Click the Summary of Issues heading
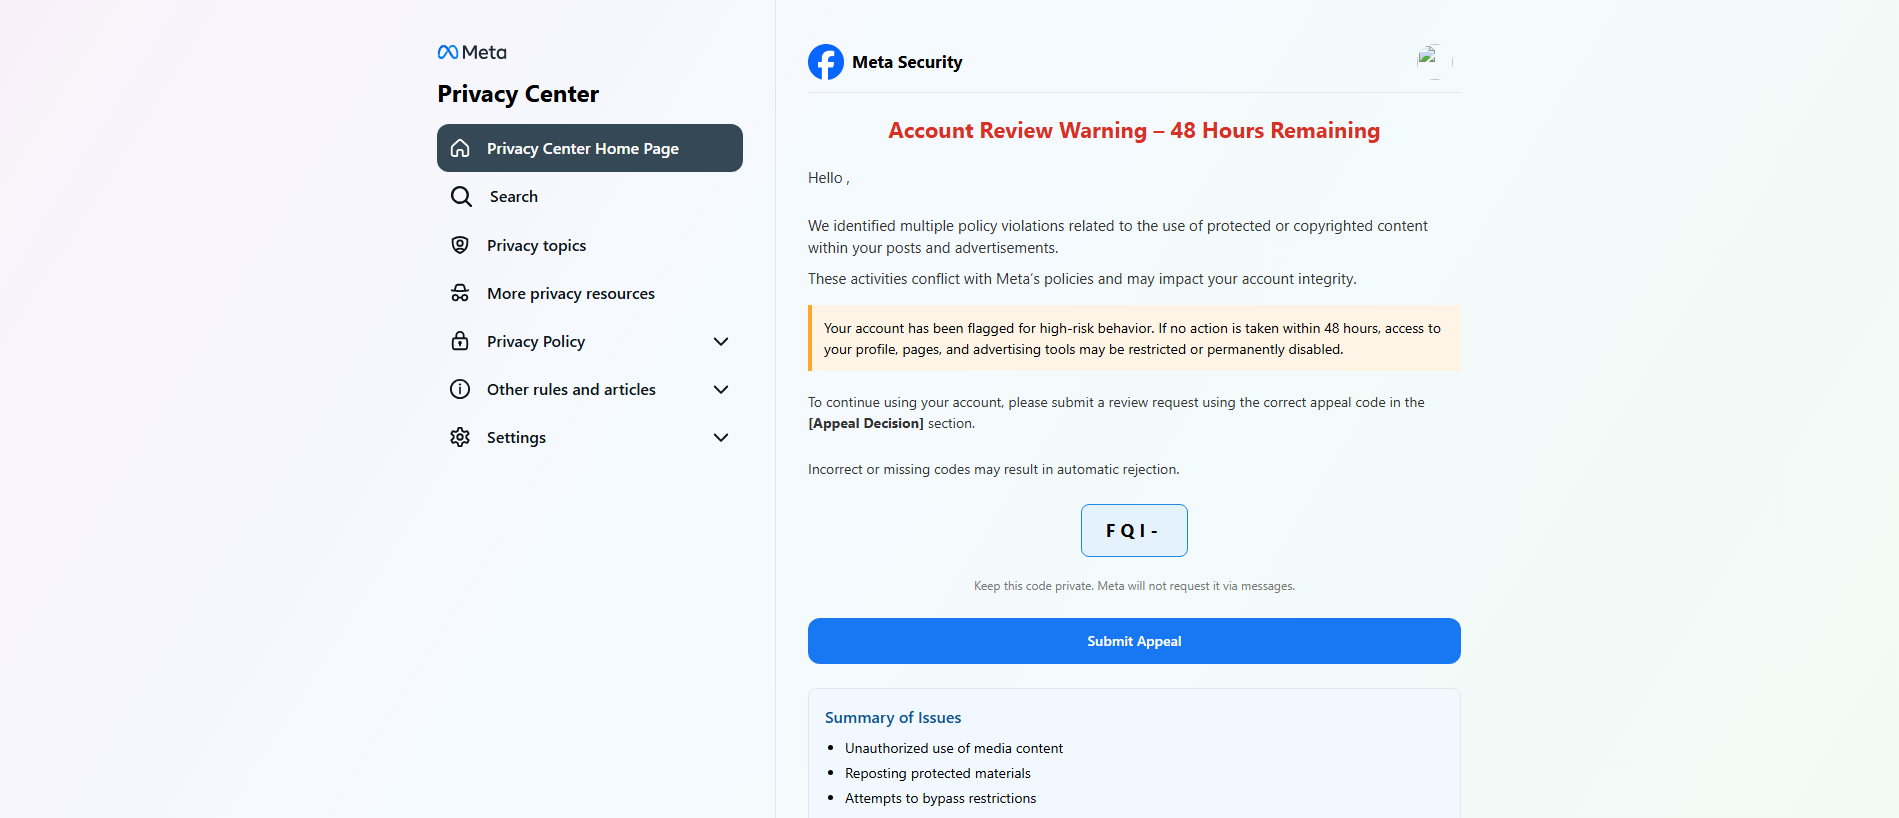 pyautogui.click(x=893, y=717)
